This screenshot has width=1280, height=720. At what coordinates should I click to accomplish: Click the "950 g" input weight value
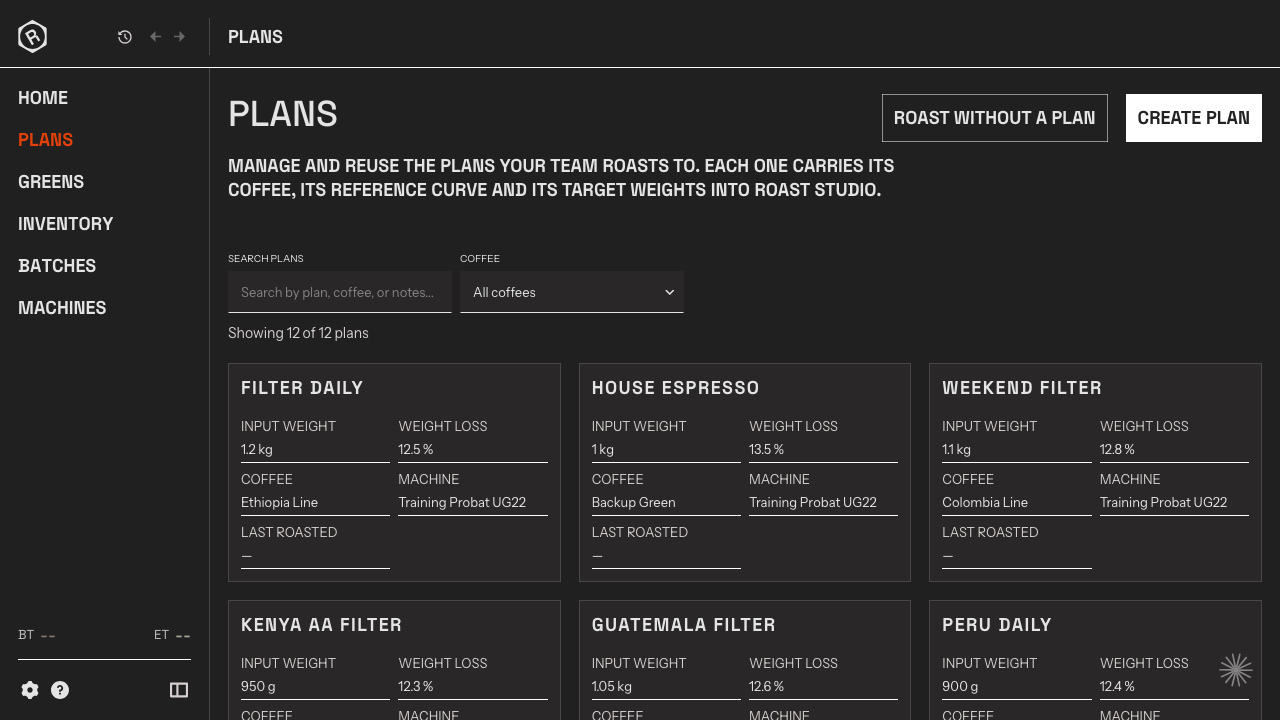tap(260, 687)
